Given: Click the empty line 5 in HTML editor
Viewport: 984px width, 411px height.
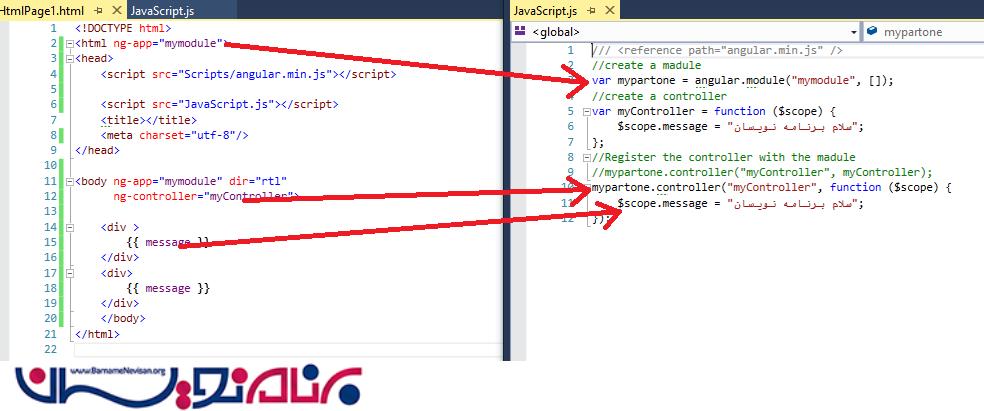Looking at the screenshot, I should [x=286, y=89].
